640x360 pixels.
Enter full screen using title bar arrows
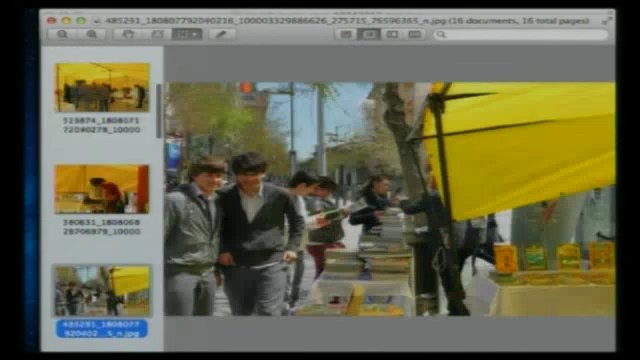tap(607, 20)
